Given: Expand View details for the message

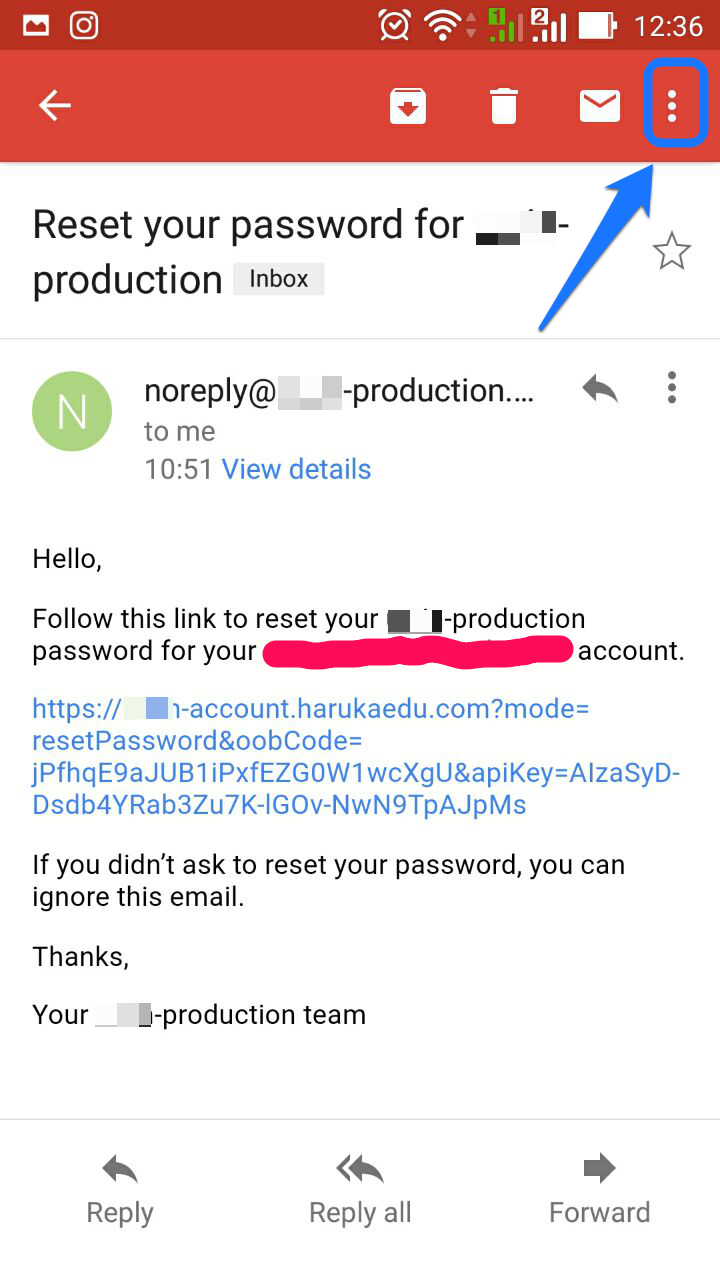Looking at the screenshot, I should pos(296,469).
